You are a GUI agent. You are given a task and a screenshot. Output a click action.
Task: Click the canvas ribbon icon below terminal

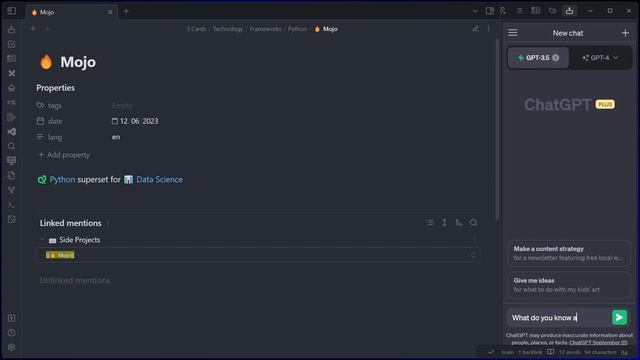coord(11,219)
